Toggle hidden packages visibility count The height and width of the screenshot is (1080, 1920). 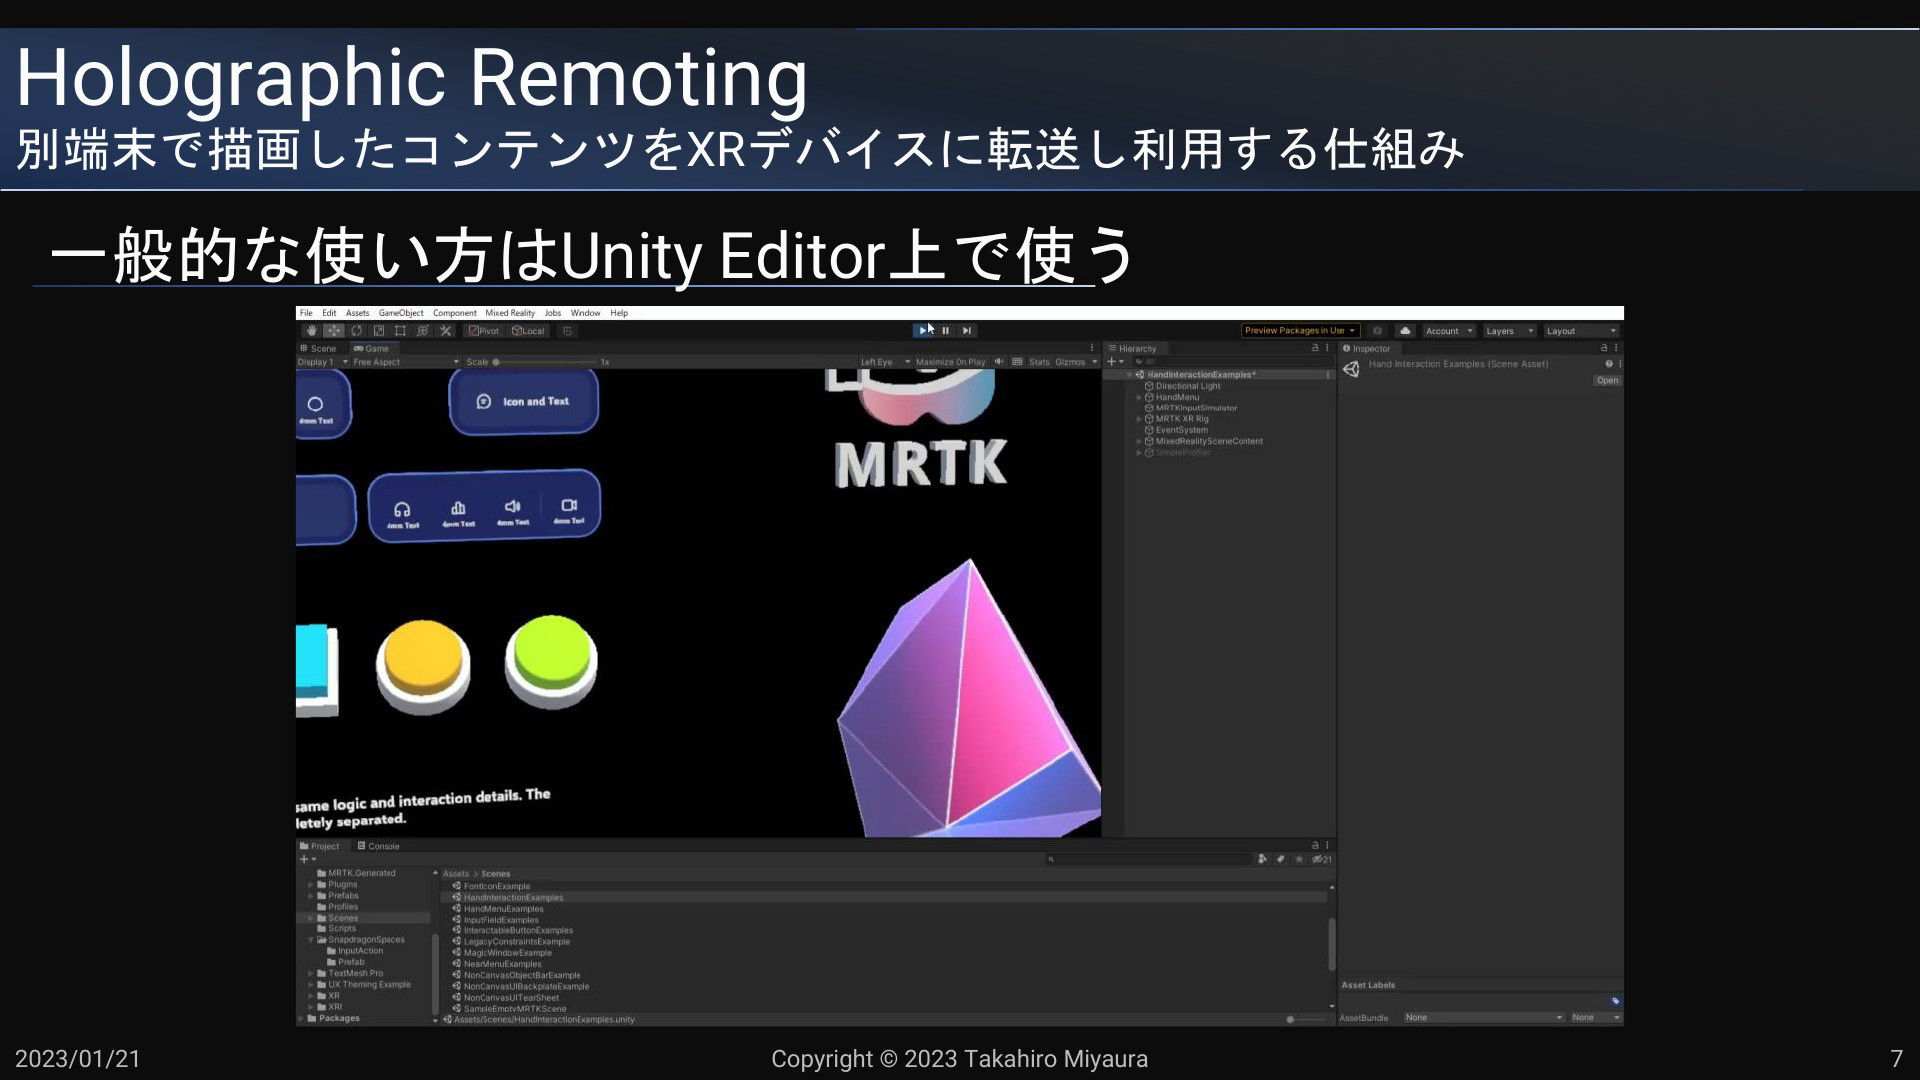click(x=1322, y=859)
